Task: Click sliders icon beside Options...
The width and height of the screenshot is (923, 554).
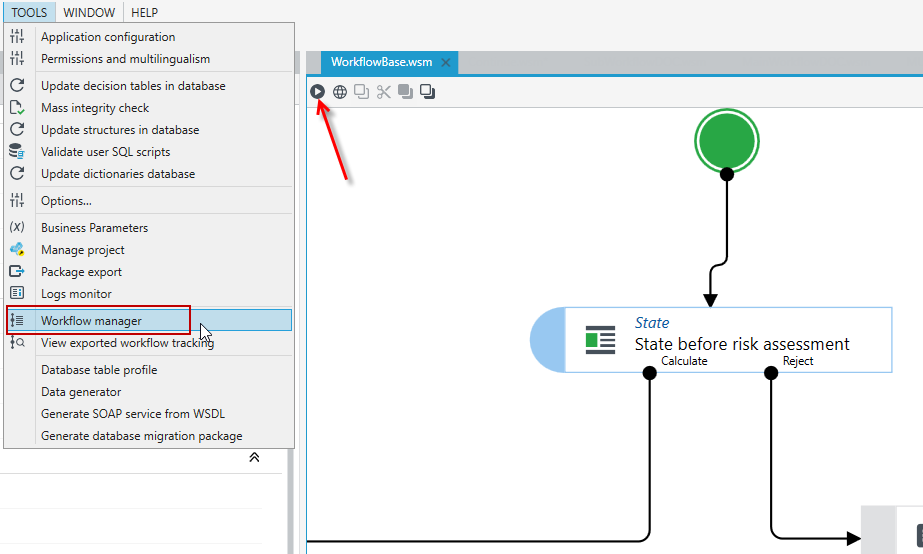Action: (17, 200)
